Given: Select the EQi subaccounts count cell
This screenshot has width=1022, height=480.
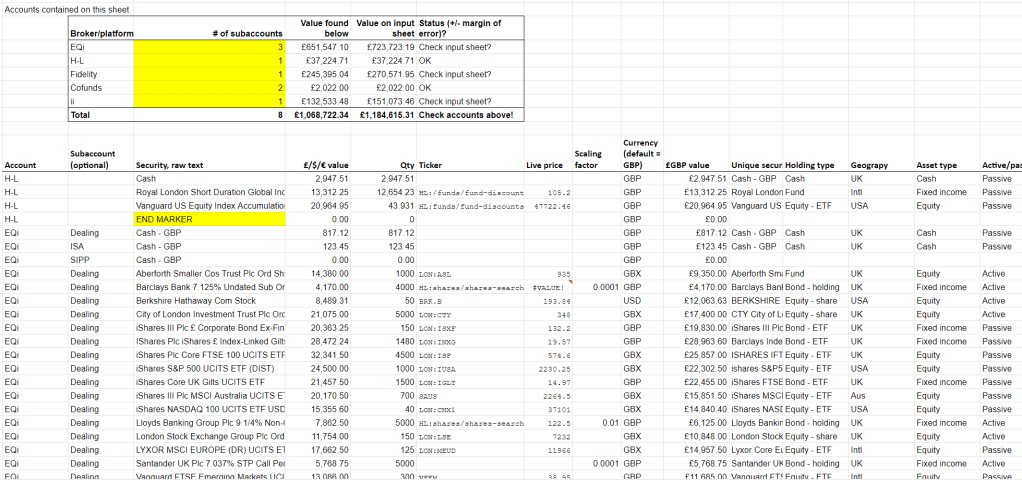Looking at the screenshot, I should (x=209, y=47).
